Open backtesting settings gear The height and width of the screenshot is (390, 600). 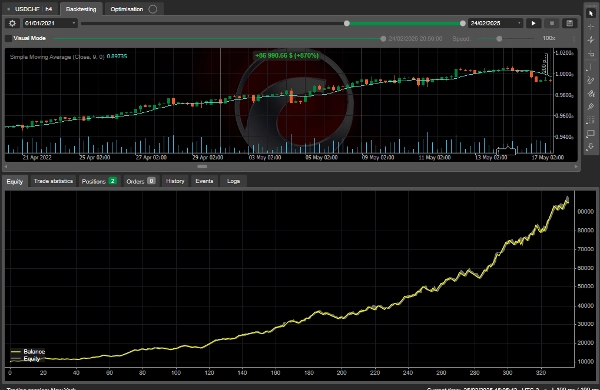[12, 23]
